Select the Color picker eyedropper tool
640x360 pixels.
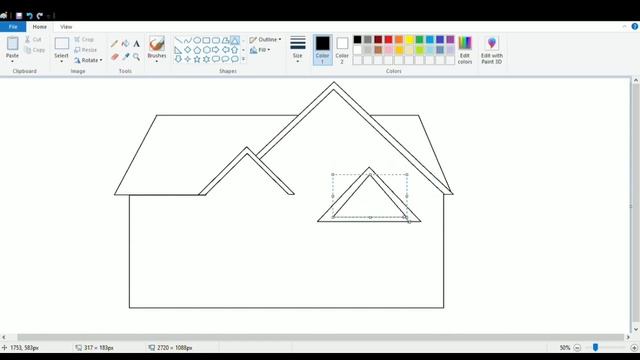tap(125, 57)
